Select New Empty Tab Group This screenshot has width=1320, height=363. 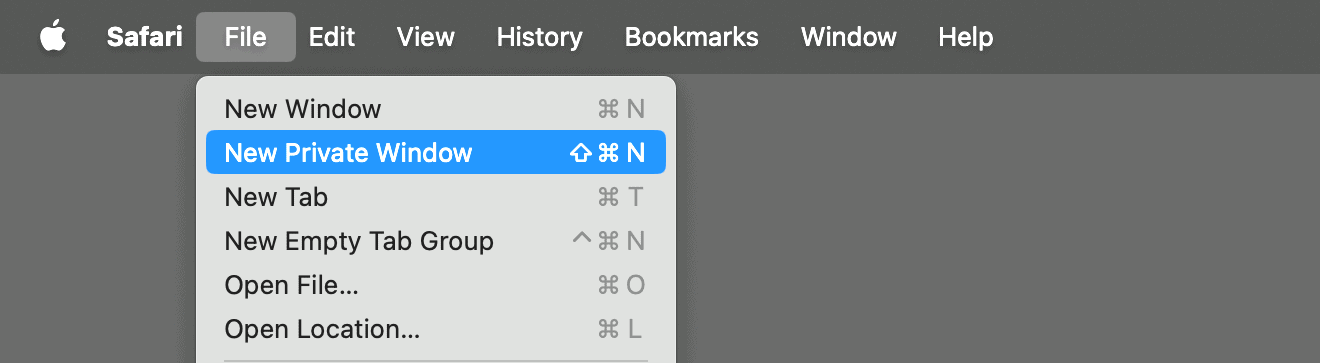pyautogui.click(x=436, y=241)
